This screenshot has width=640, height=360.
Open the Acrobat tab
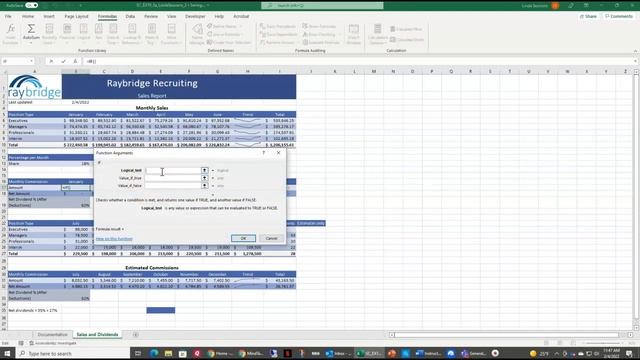[241, 16]
